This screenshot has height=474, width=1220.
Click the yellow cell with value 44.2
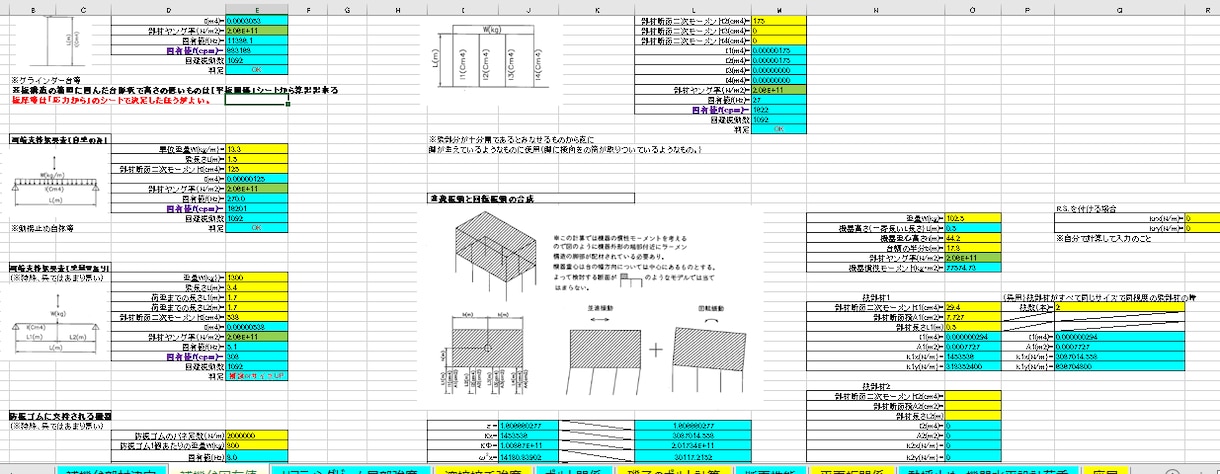tap(973, 237)
